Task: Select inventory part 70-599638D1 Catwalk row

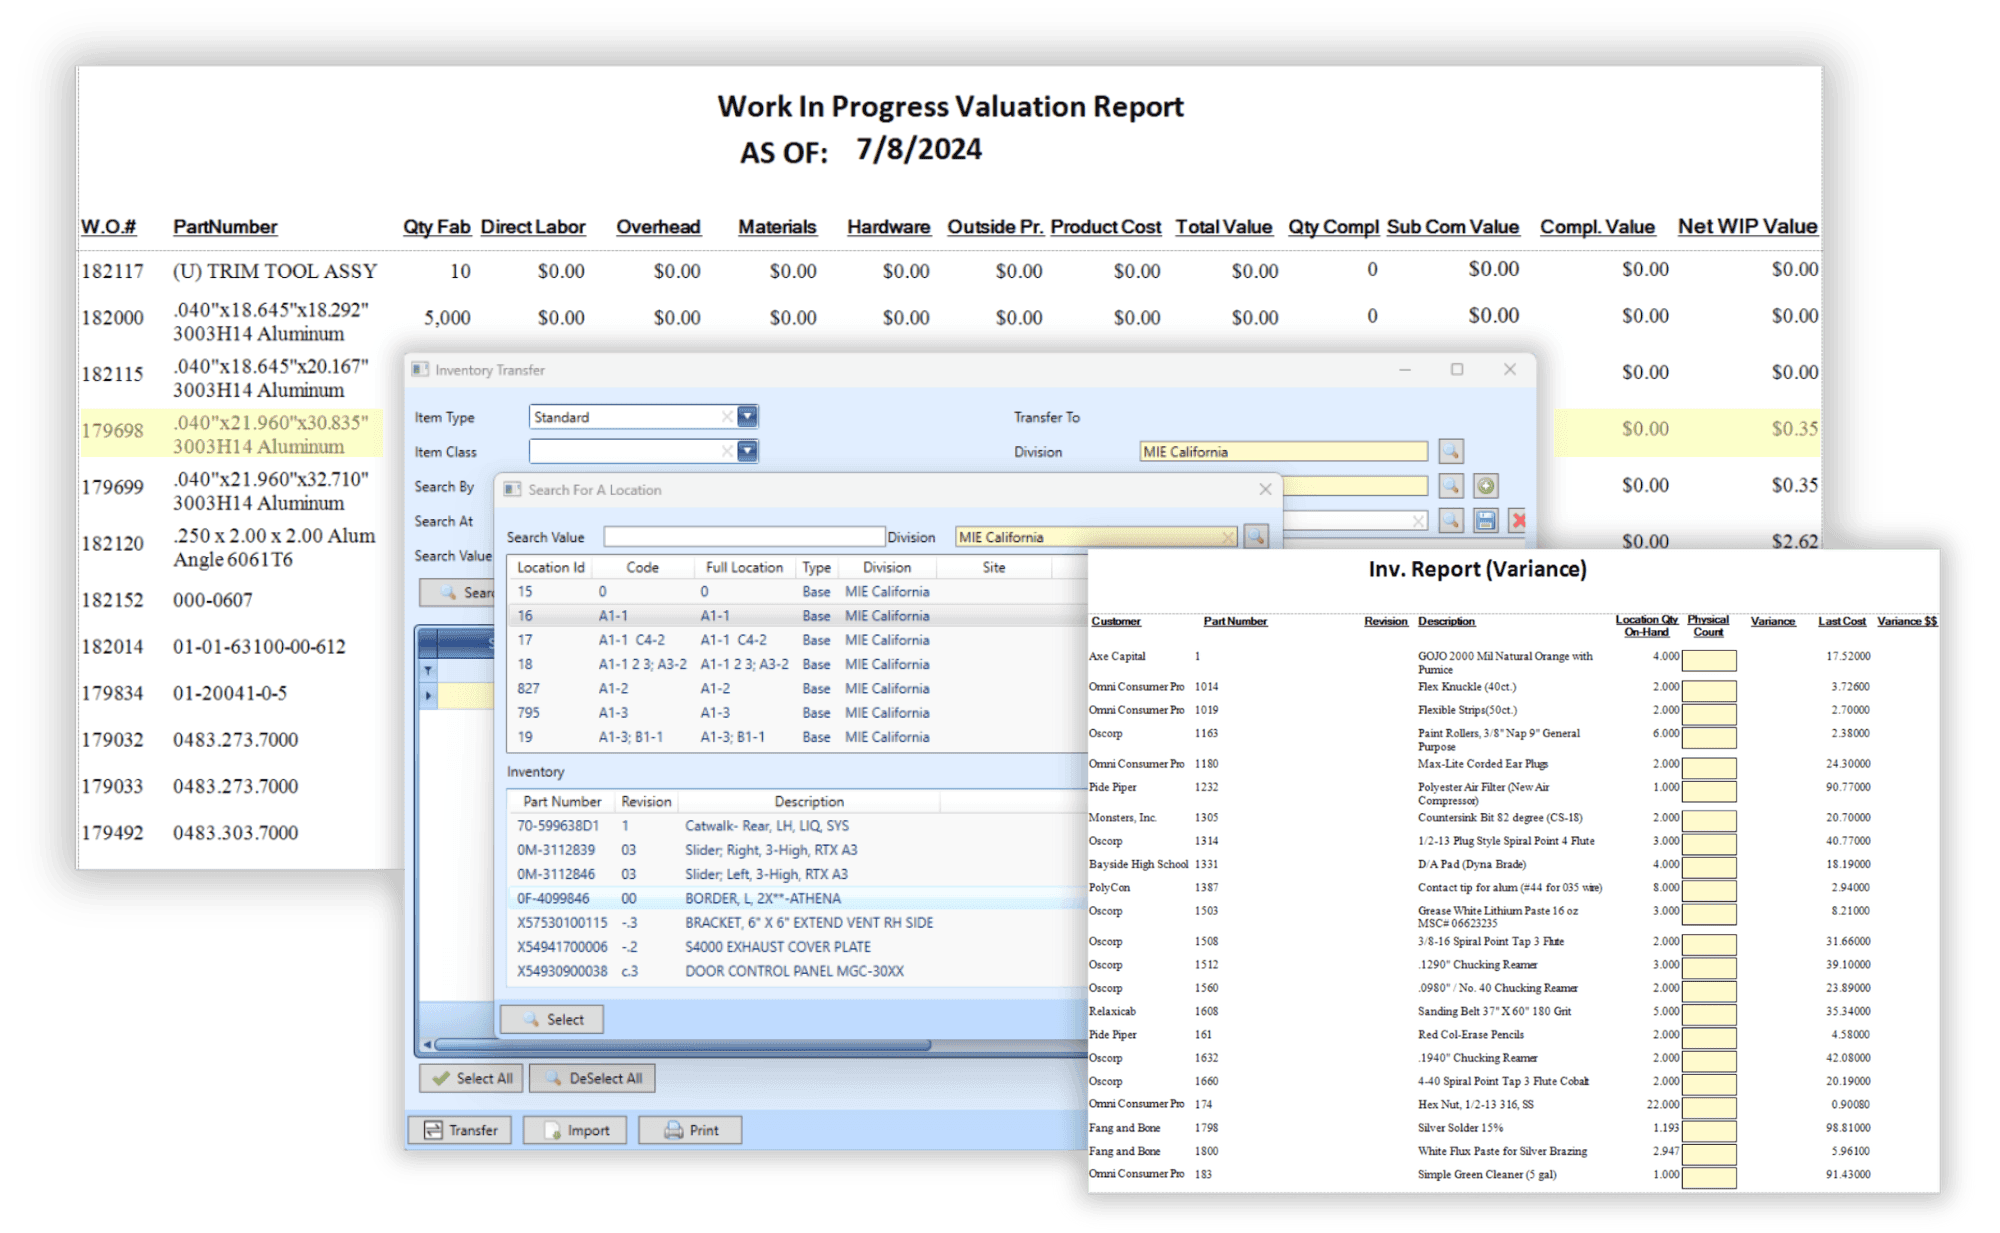Action: tap(795, 826)
